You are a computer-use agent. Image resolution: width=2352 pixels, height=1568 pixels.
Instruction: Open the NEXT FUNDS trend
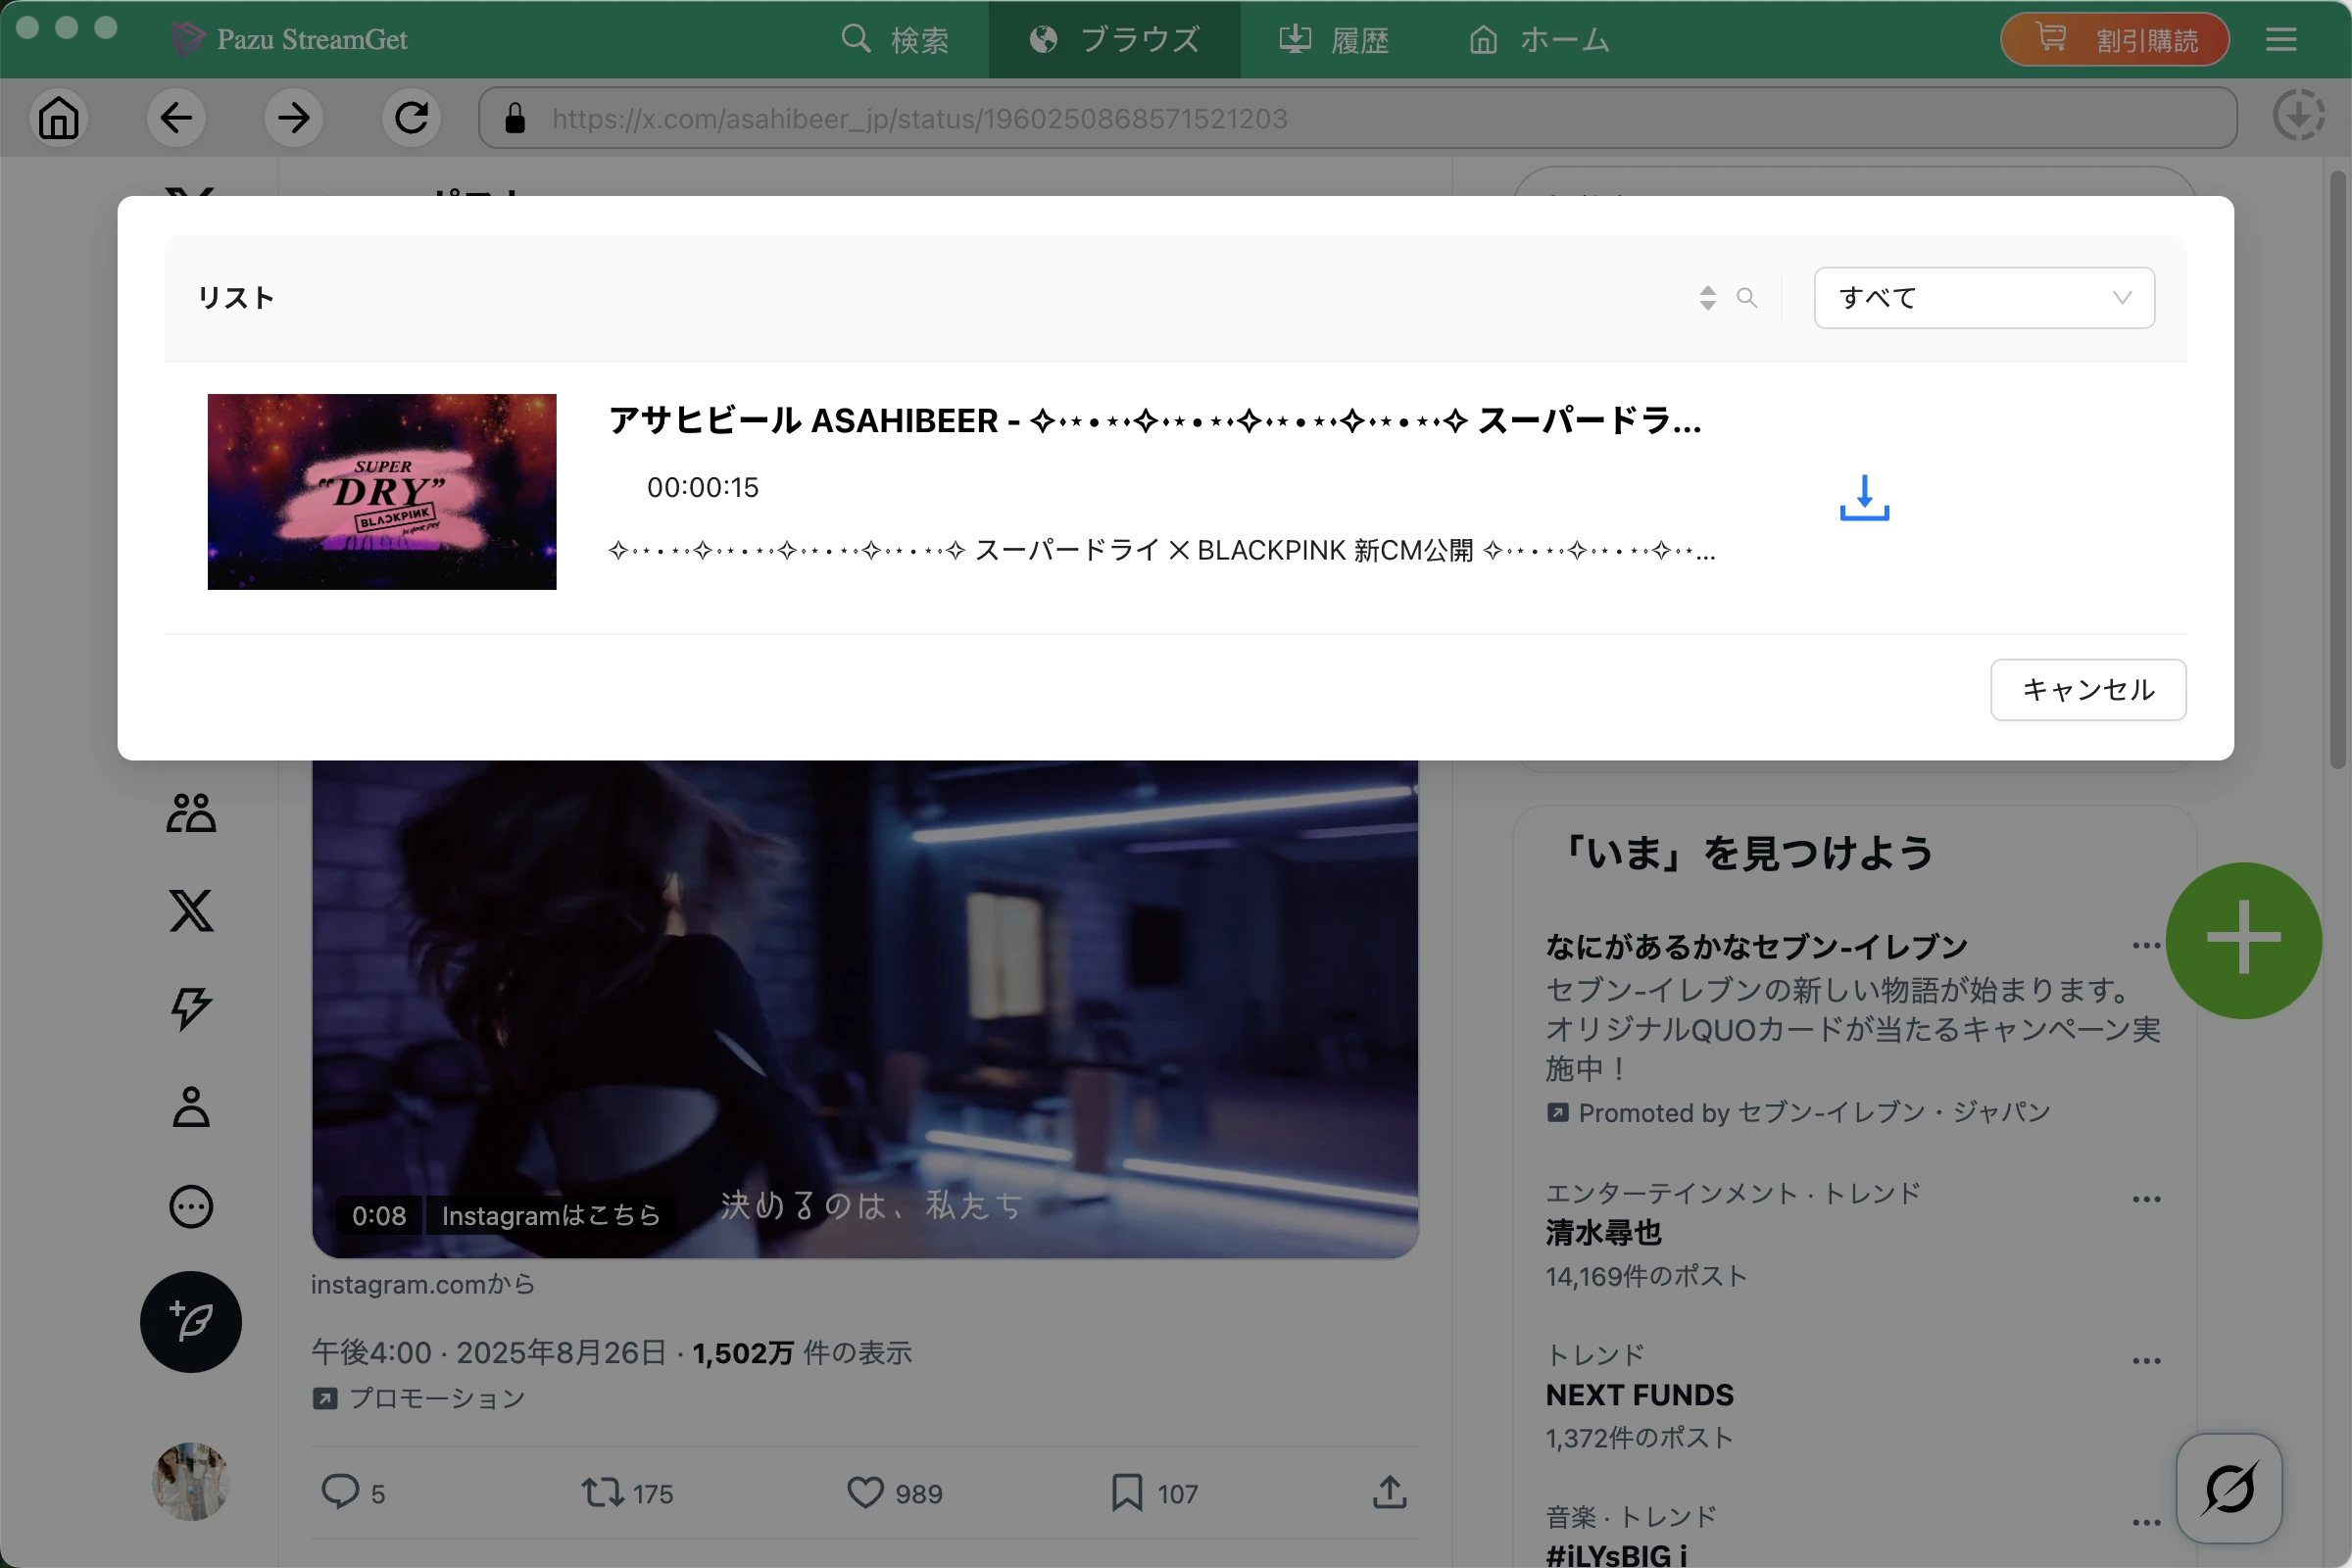pos(1640,1395)
